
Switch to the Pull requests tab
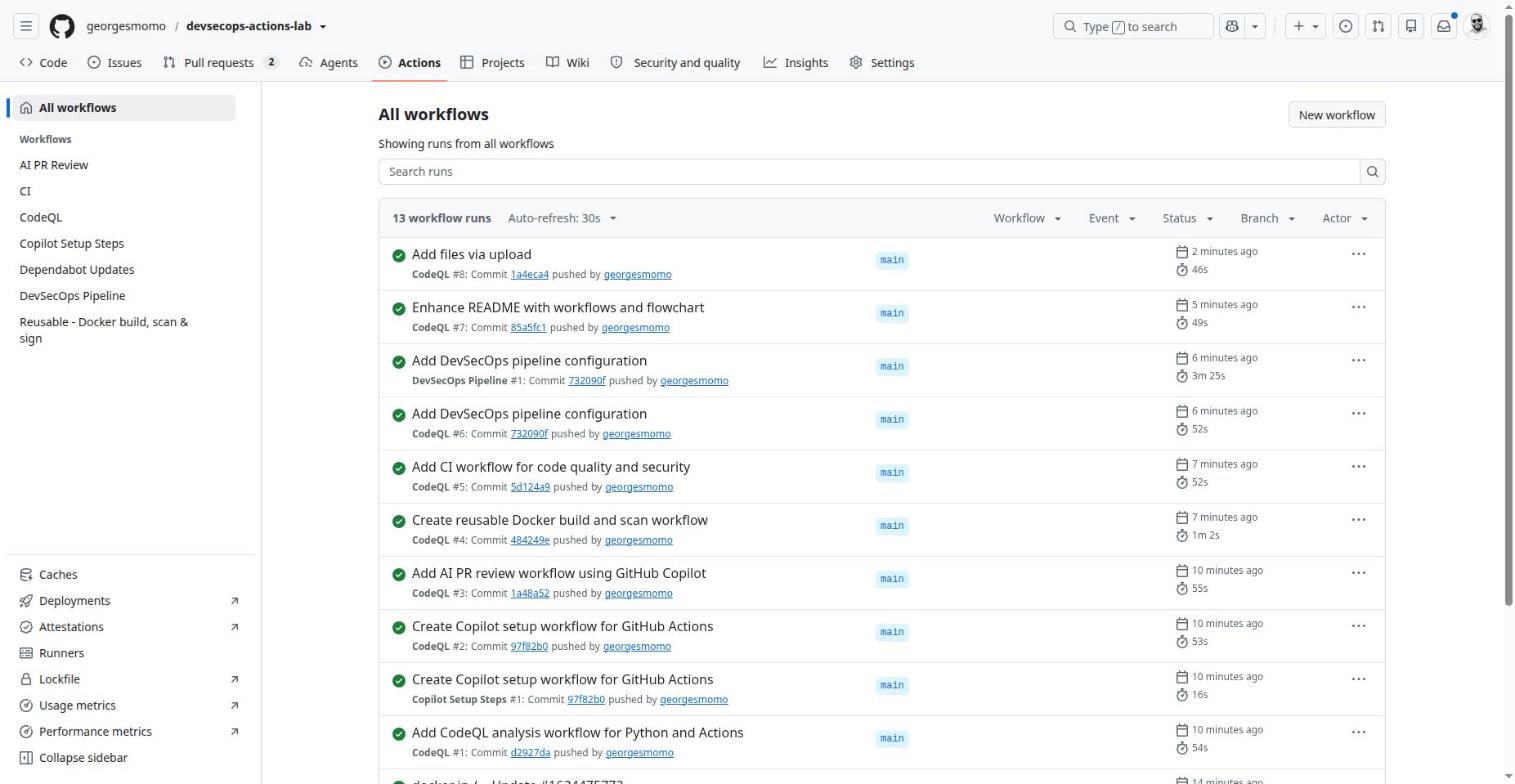(220, 62)
